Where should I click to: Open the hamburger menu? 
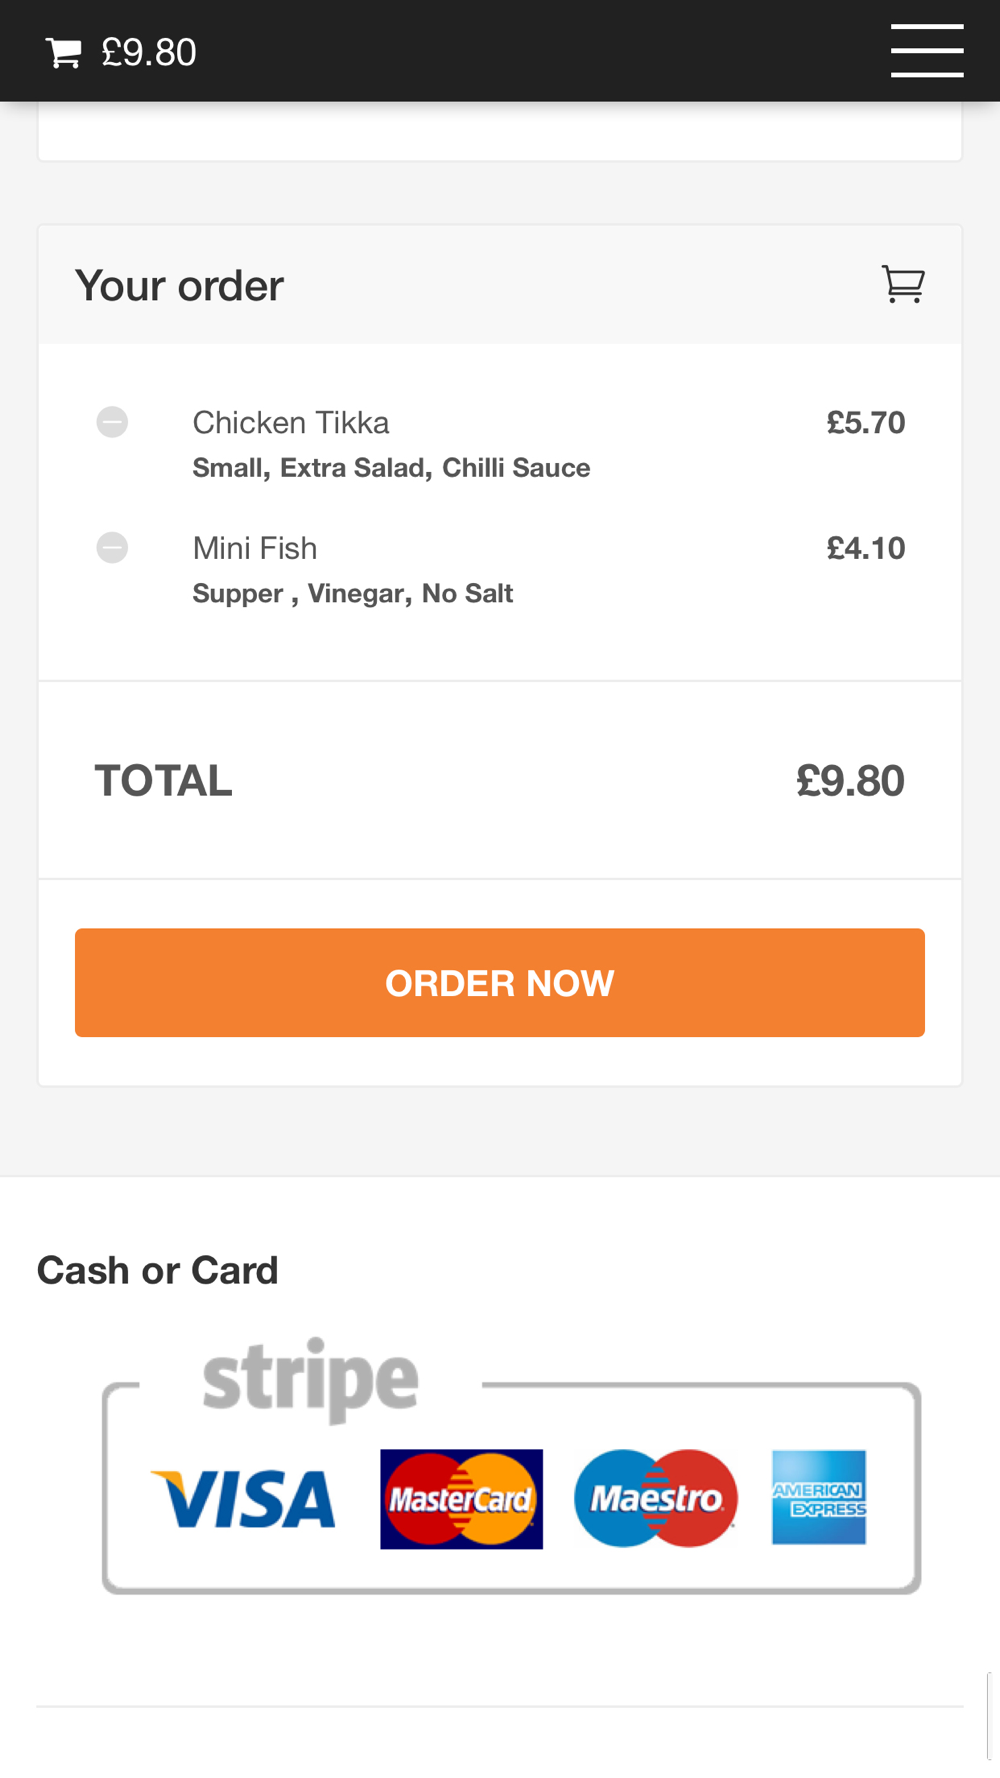coord(927,51)
